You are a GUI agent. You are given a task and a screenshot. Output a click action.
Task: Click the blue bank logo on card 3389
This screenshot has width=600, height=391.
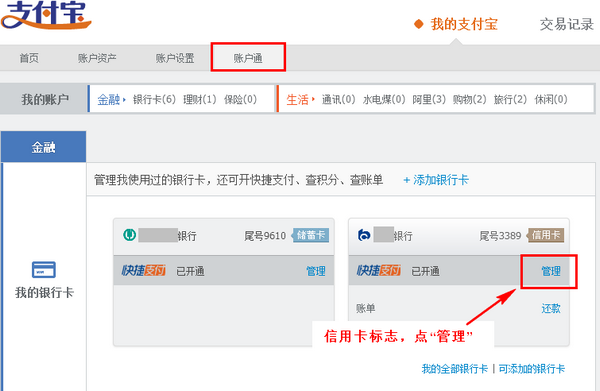coord(364,235)
